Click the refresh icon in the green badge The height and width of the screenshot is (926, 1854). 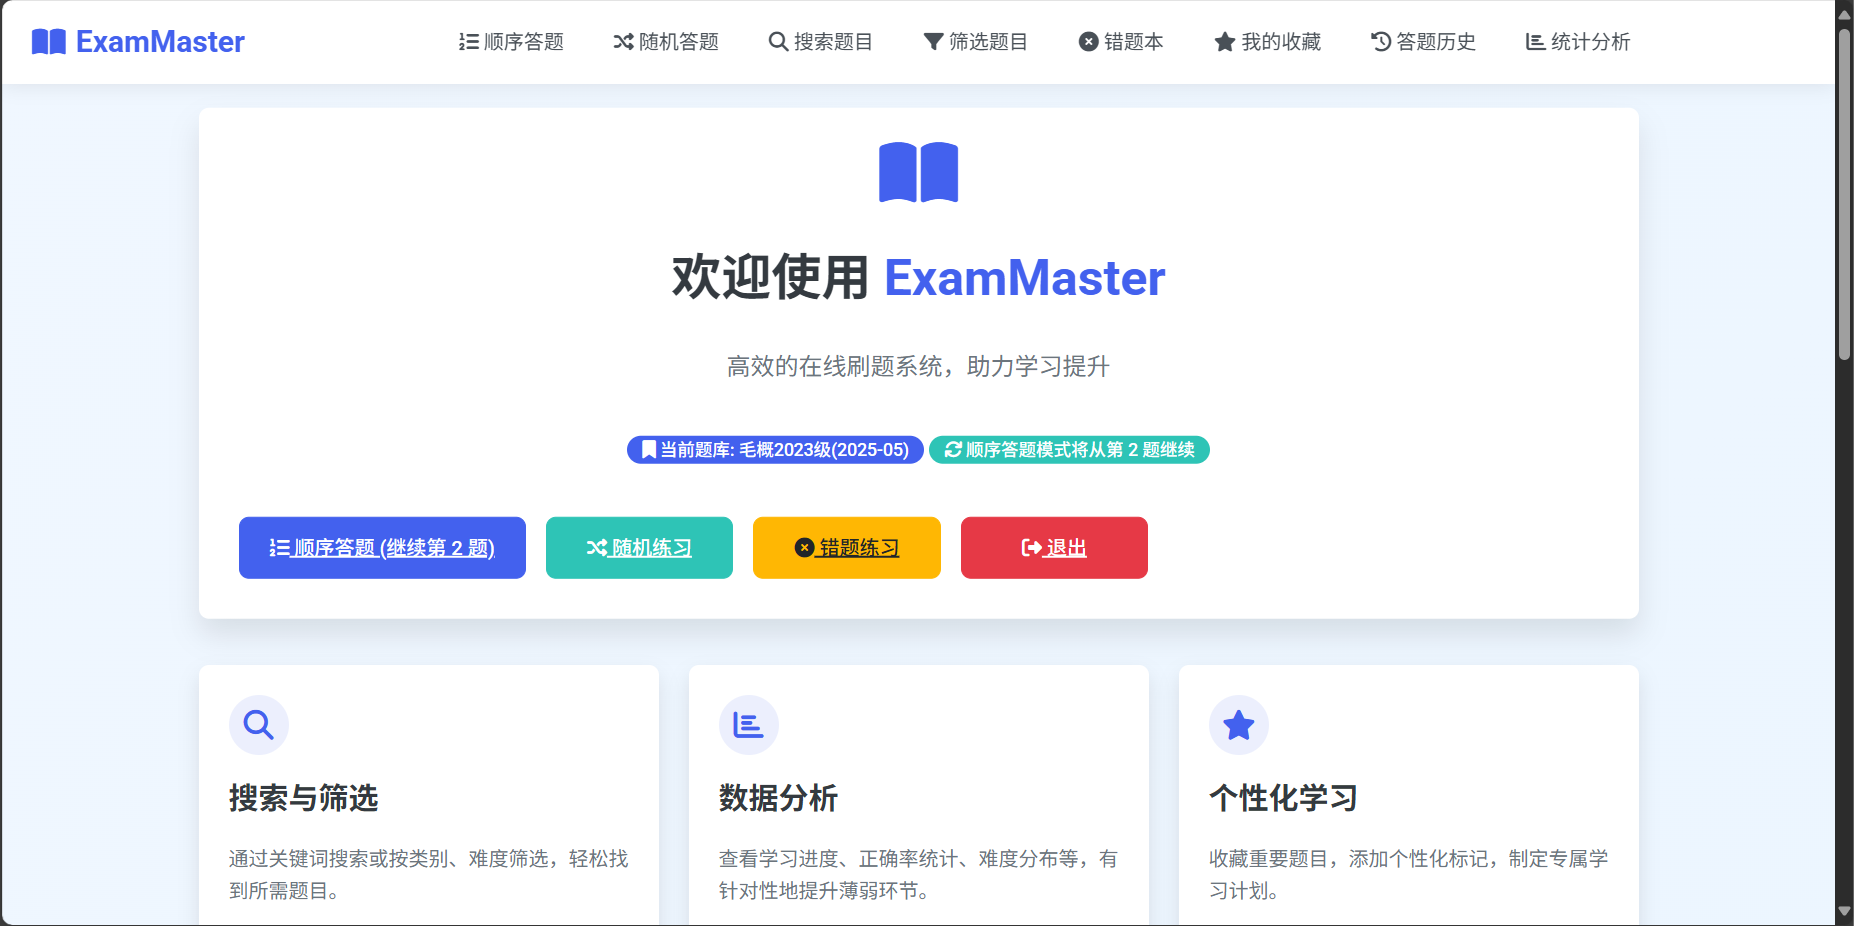click(x=953, y=450)
